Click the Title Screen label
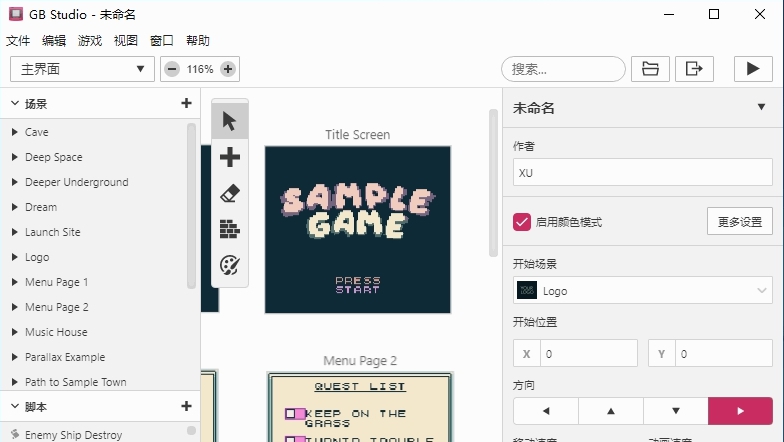 (358, 134)
